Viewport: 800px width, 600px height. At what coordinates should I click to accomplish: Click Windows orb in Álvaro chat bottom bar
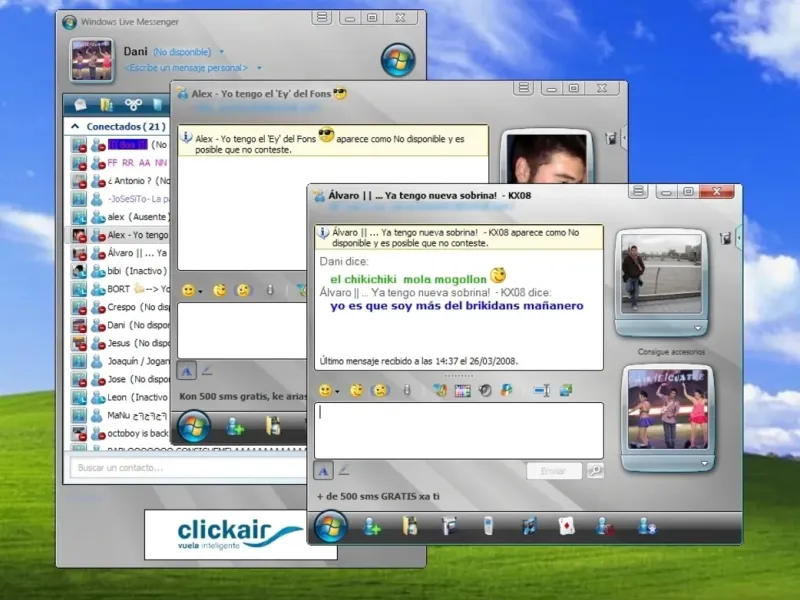coord(331,527)
